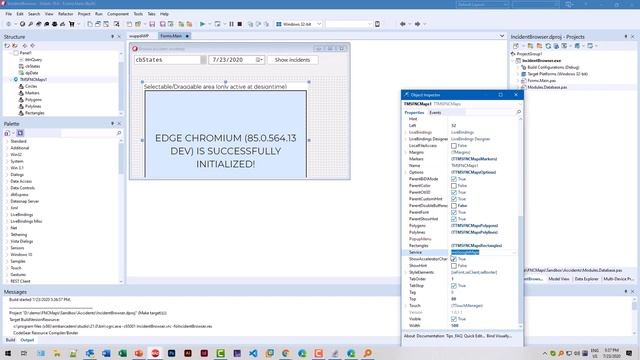Click the Windows Start button
The height and width of the screenshot is (360, 640).
click(x=8, y=353)
